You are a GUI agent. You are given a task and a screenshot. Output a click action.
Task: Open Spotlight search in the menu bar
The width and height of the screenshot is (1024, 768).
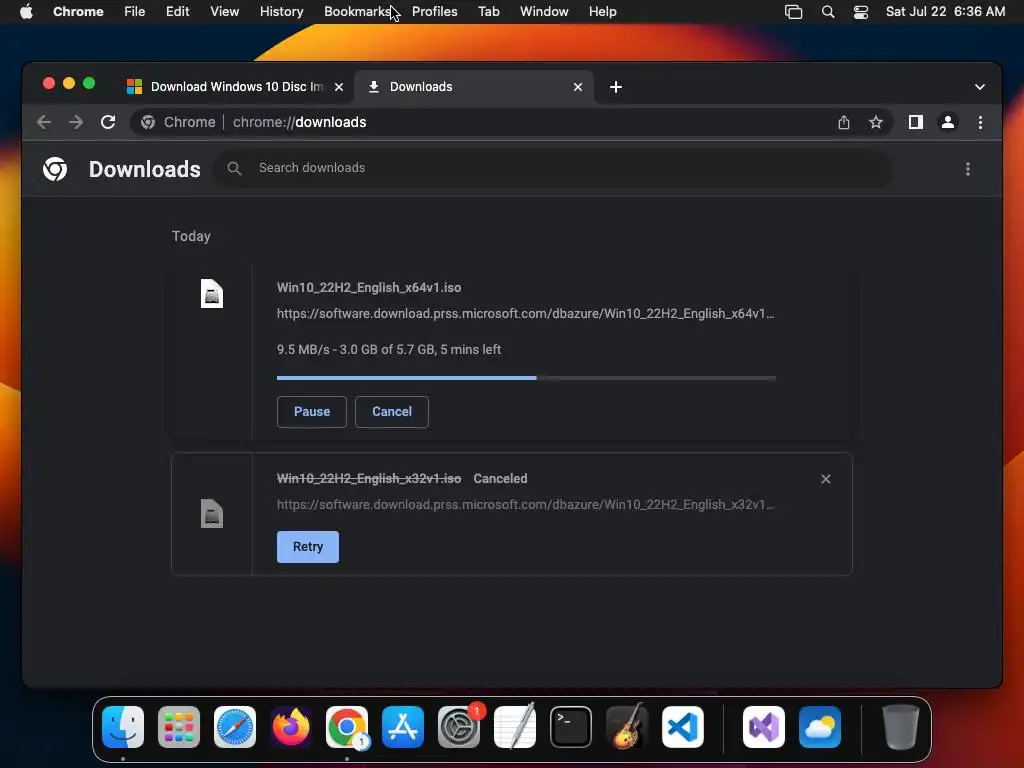[828, 12]
